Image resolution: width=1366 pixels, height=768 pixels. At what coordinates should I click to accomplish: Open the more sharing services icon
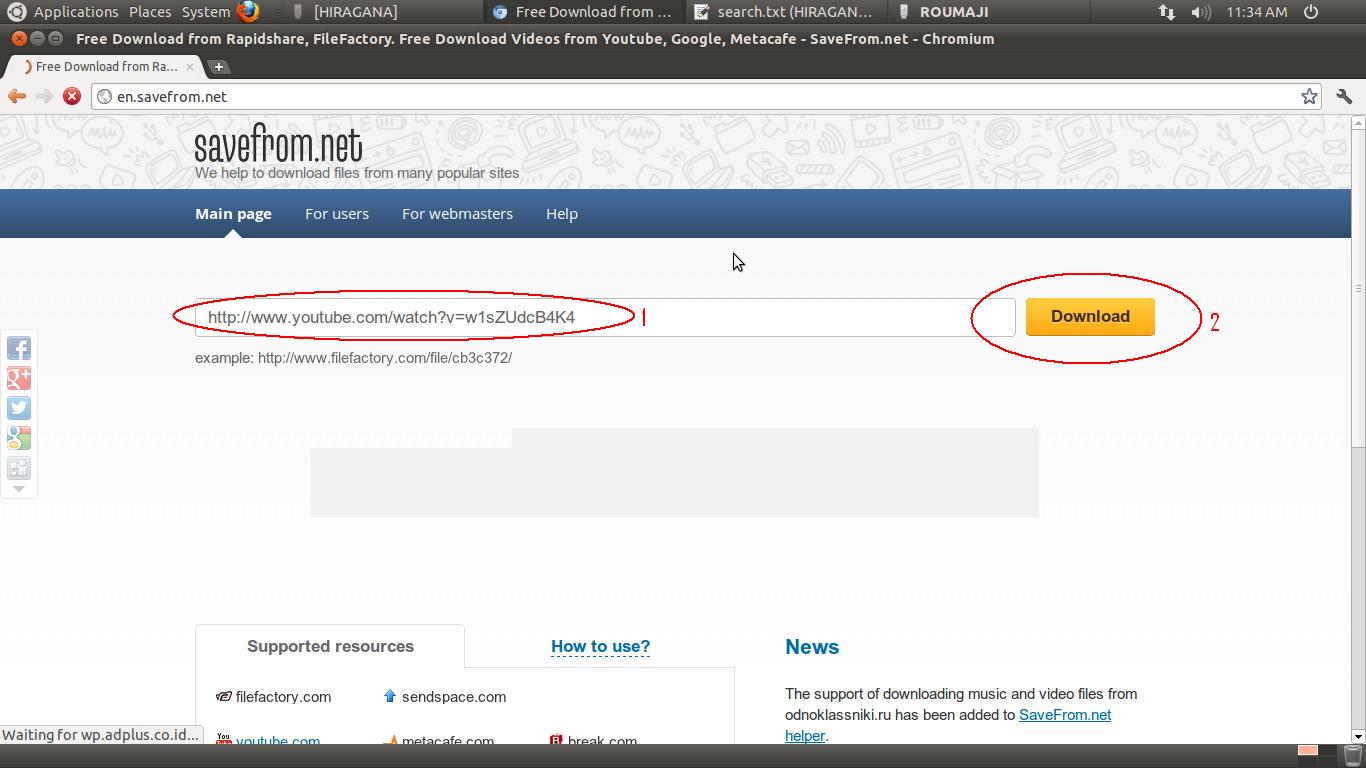18,468
